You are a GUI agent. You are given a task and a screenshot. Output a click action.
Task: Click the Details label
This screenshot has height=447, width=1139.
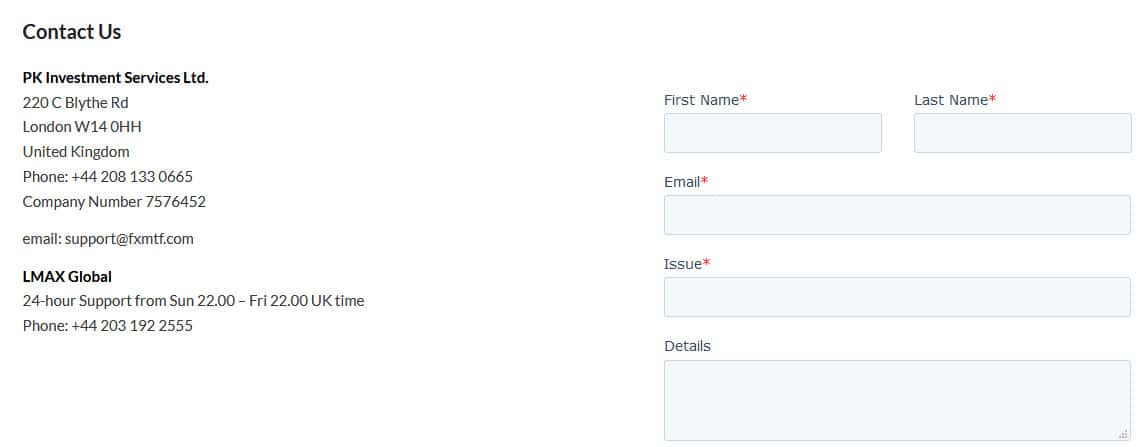[x=687, y=346]
